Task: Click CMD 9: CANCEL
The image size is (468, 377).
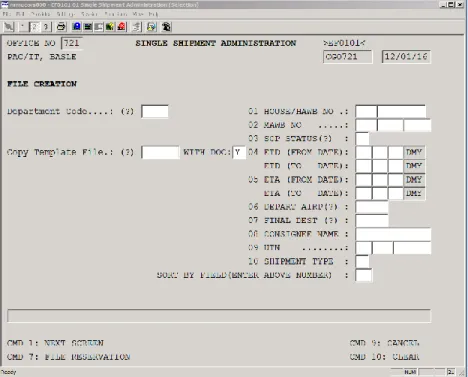Action: (x=384, y=343)
